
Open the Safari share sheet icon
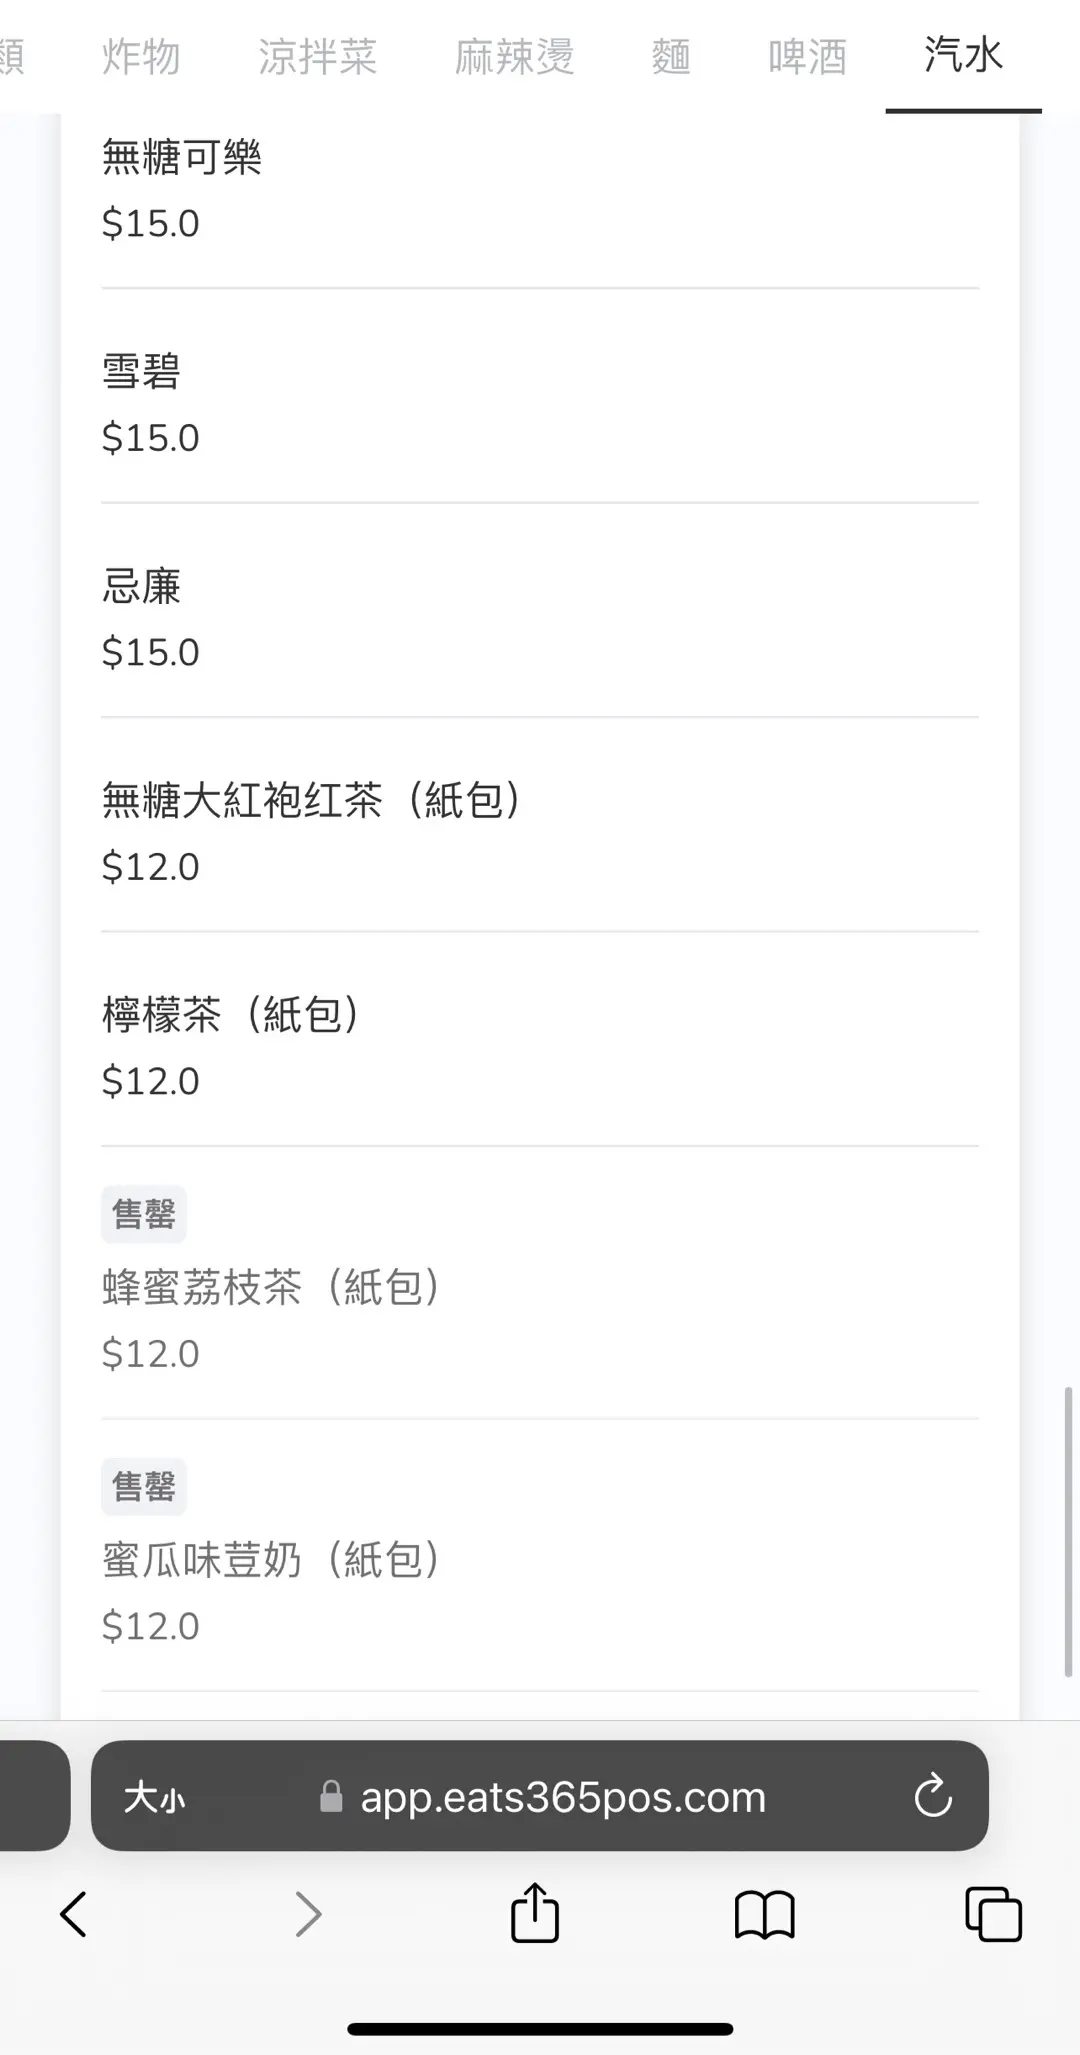coord(535,1912)
